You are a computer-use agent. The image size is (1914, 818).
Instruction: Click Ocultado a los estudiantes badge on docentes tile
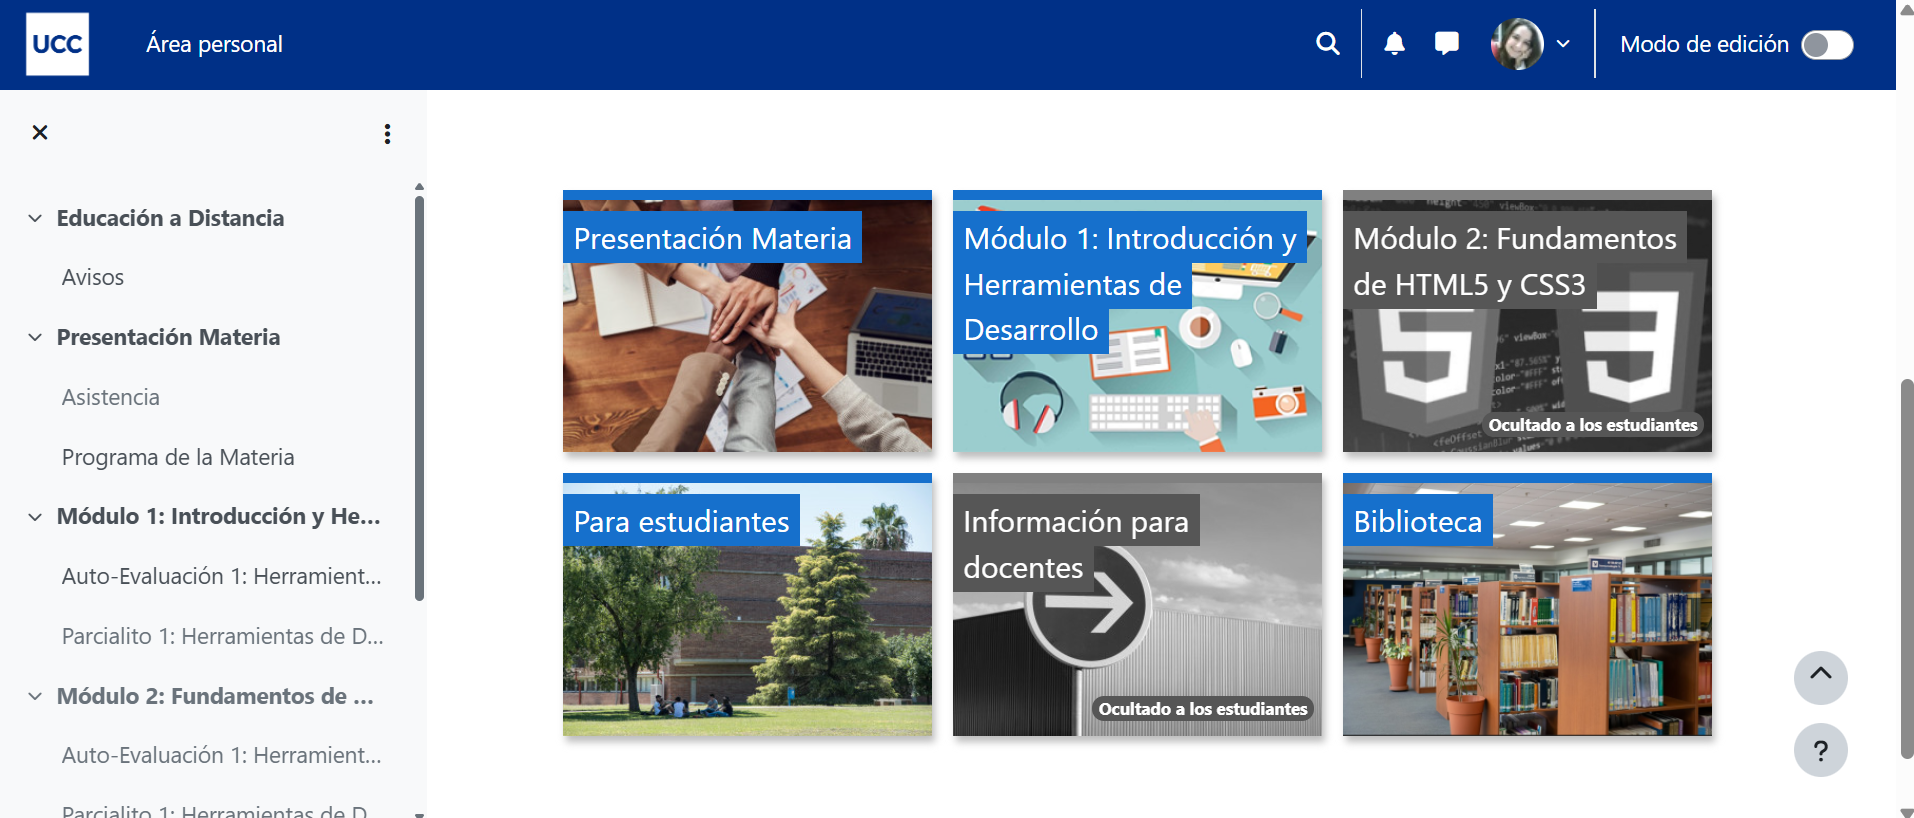(1202, 709)
